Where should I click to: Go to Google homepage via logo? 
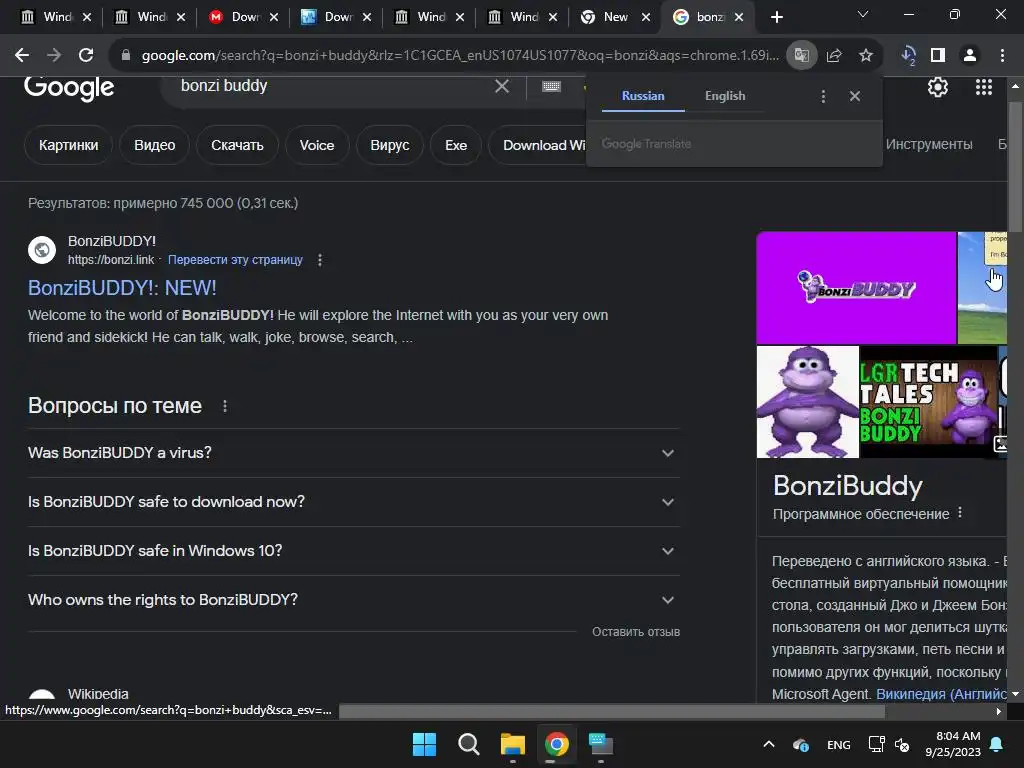pos(69,88)
